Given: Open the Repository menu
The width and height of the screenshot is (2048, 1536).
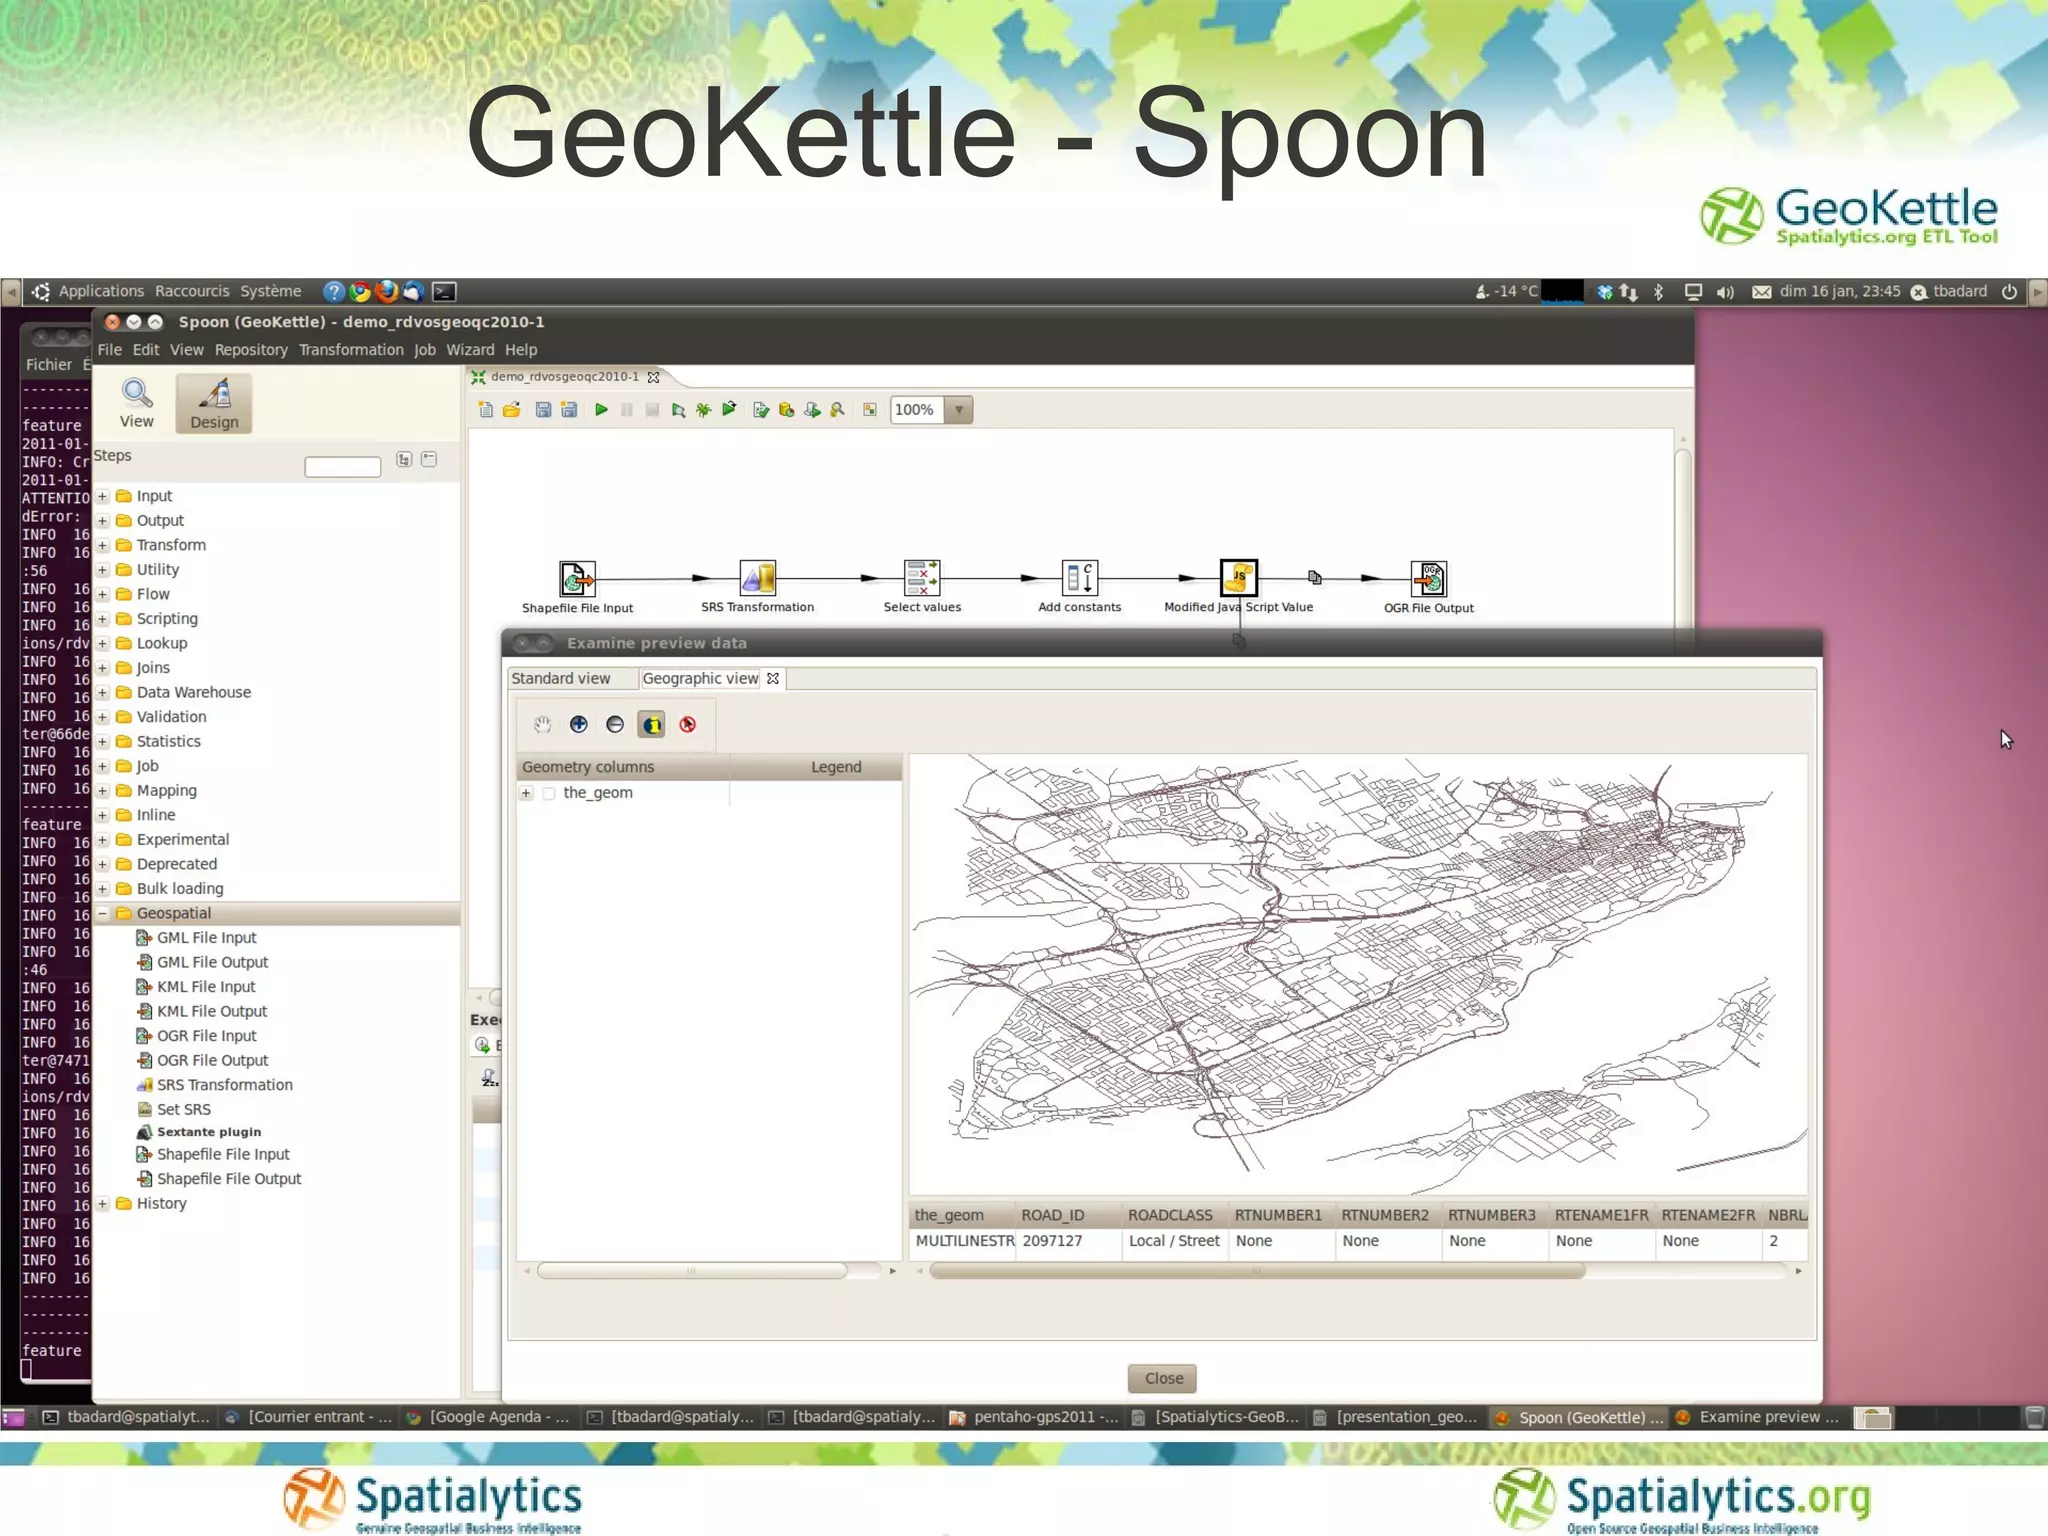Looking at the screenshot, I should pyautogui.click(x=251, y=350).
